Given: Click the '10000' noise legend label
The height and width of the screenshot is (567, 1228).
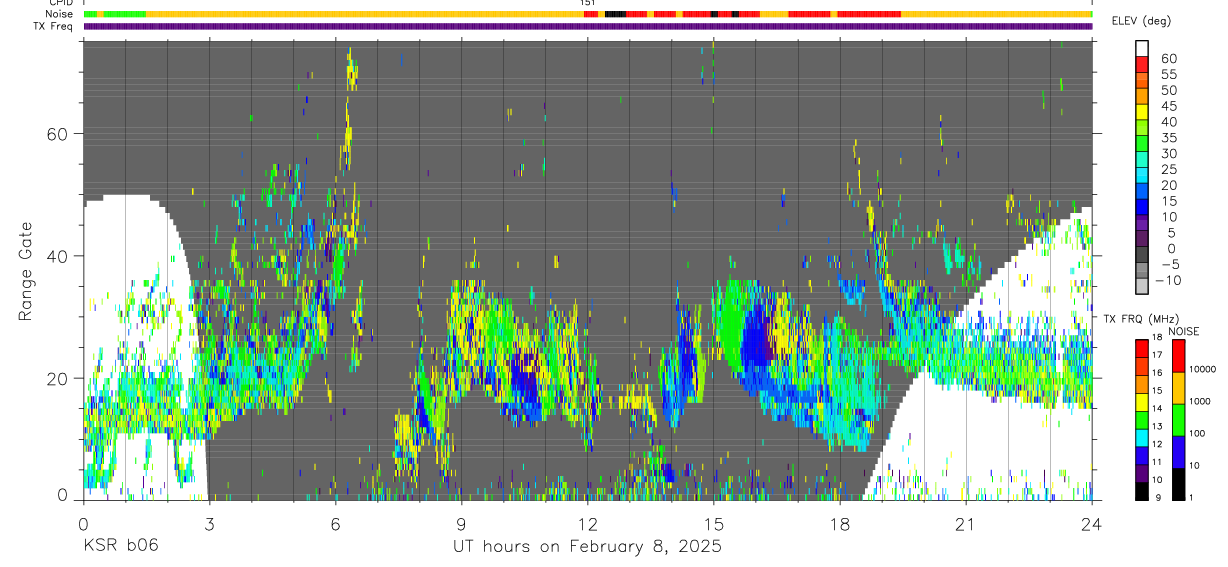Looking at the screenshot, I should 1204,369.
